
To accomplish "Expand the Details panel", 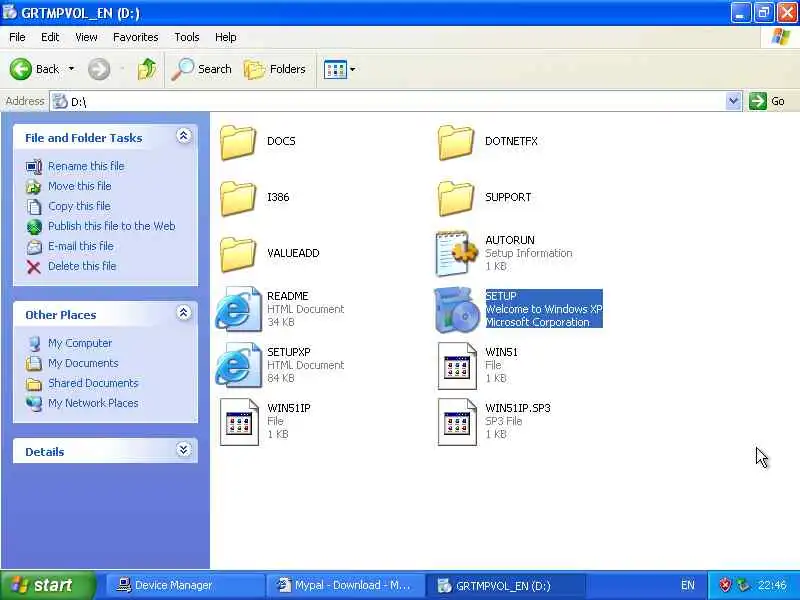I will click(184, 449).
